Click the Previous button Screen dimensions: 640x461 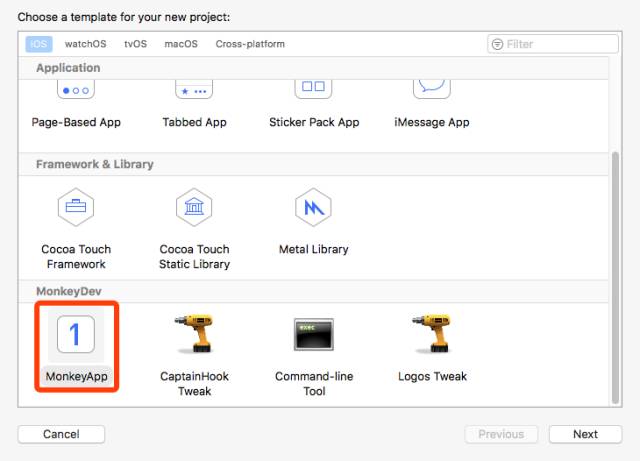[501, 434]
